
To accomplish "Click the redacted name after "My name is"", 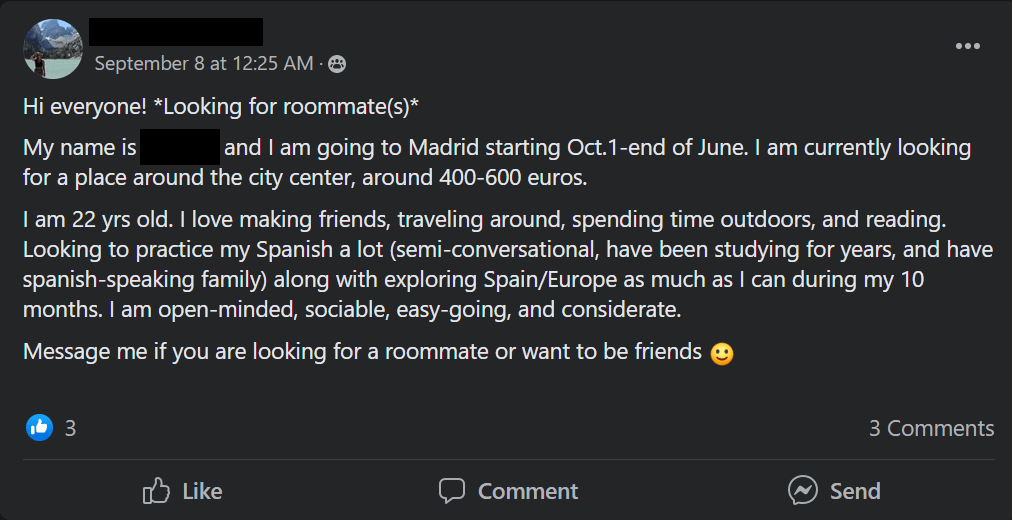I will click(180, 148).
